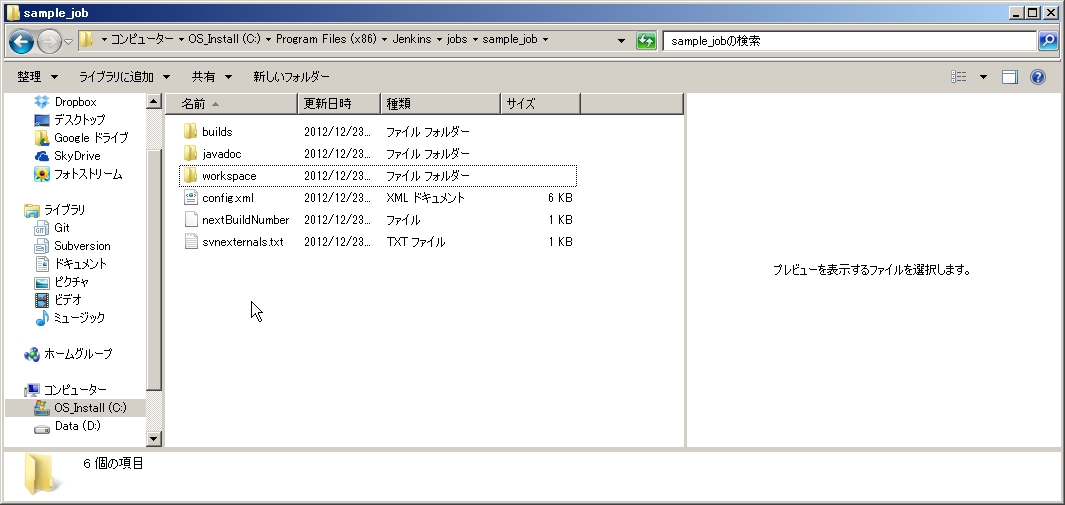This screenshot has width=1065, height=505.
Task: Open the ドキュメント library
Action: pos(80,263)
